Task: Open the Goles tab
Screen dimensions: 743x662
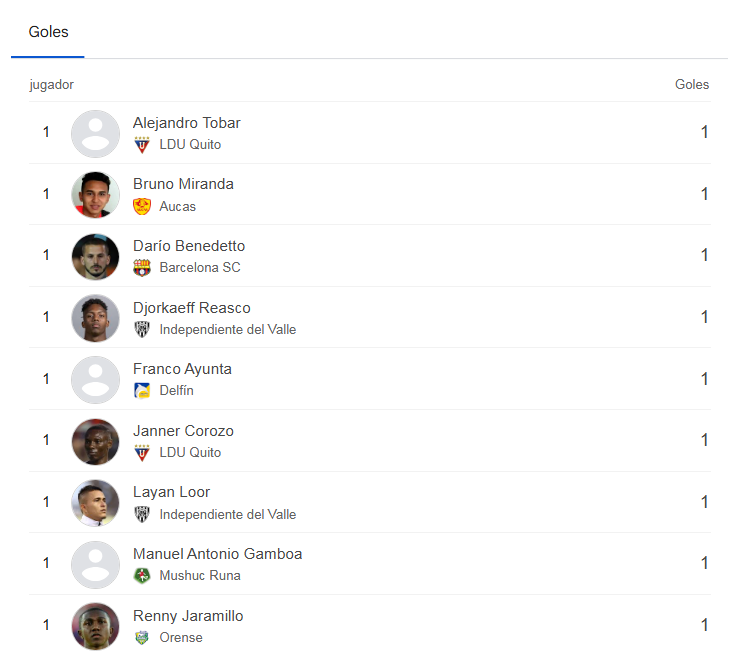Action: 48,32
